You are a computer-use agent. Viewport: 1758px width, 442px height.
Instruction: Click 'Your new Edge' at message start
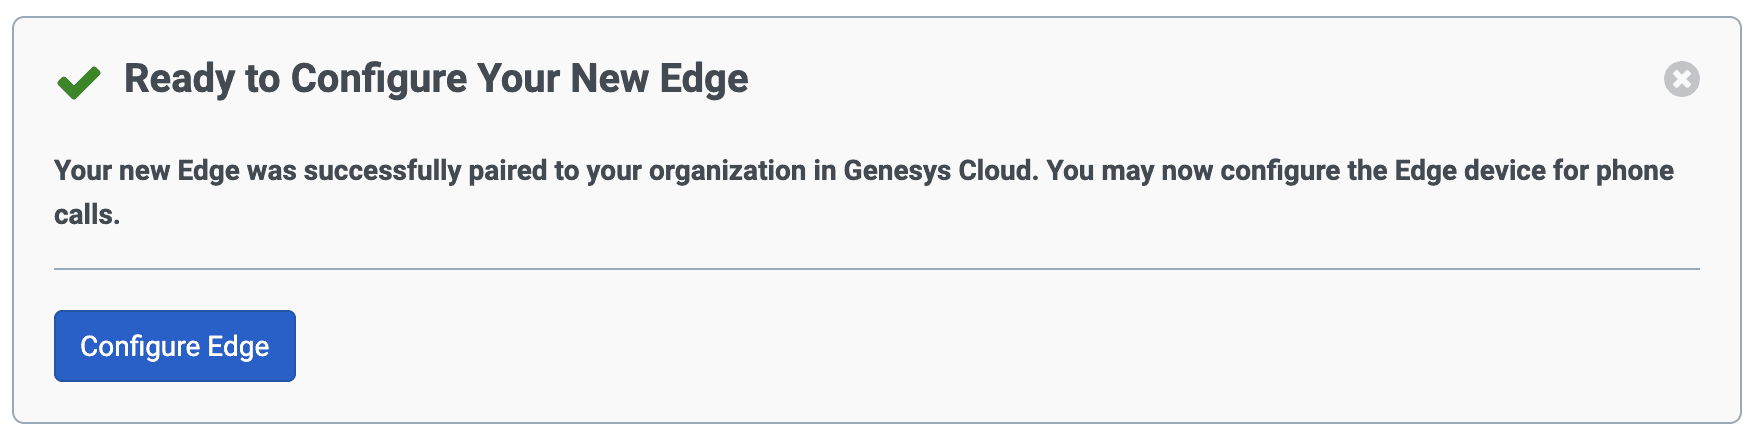pos(146,171)
